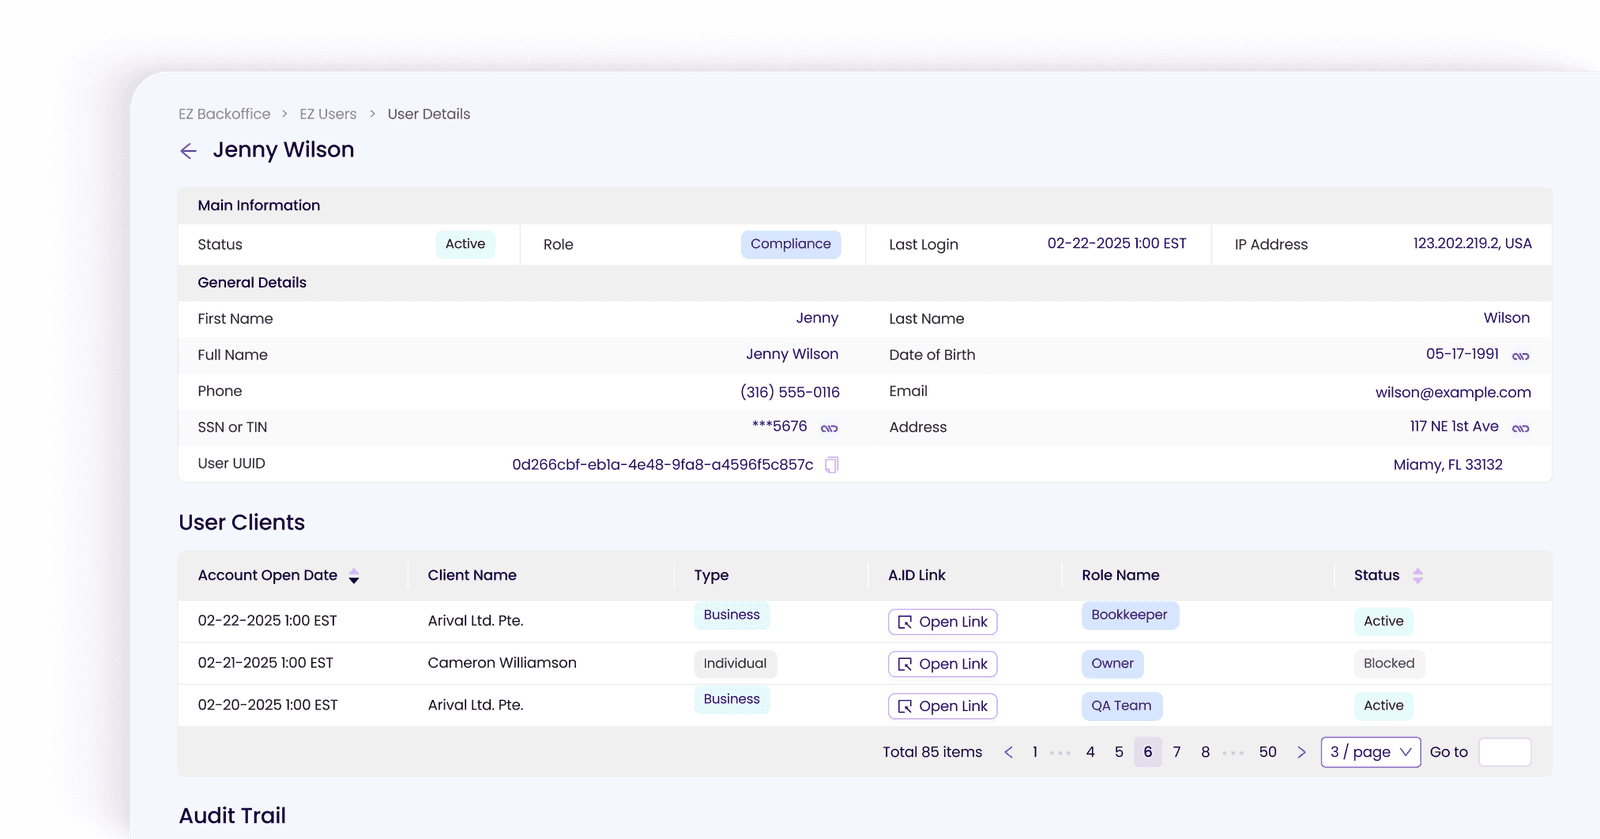
Task: Go to page 7
Action: pos(1177,752)
